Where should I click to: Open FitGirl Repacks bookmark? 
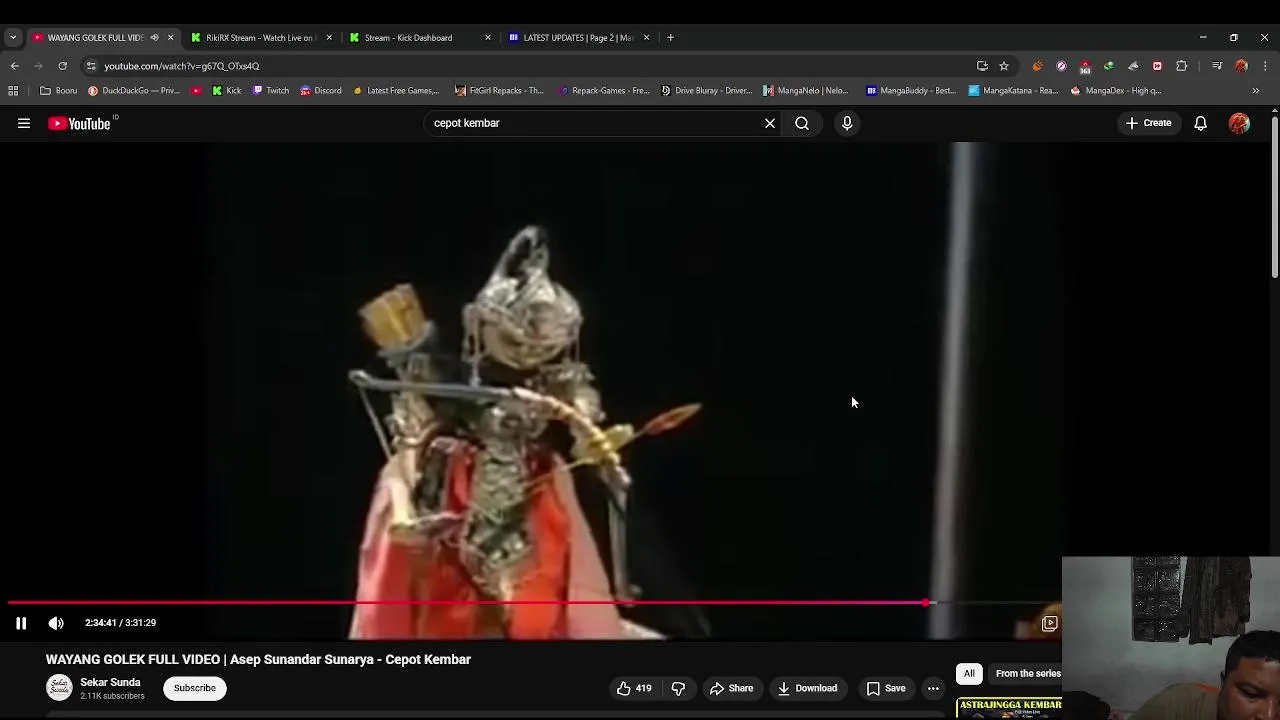click(499, 90)
